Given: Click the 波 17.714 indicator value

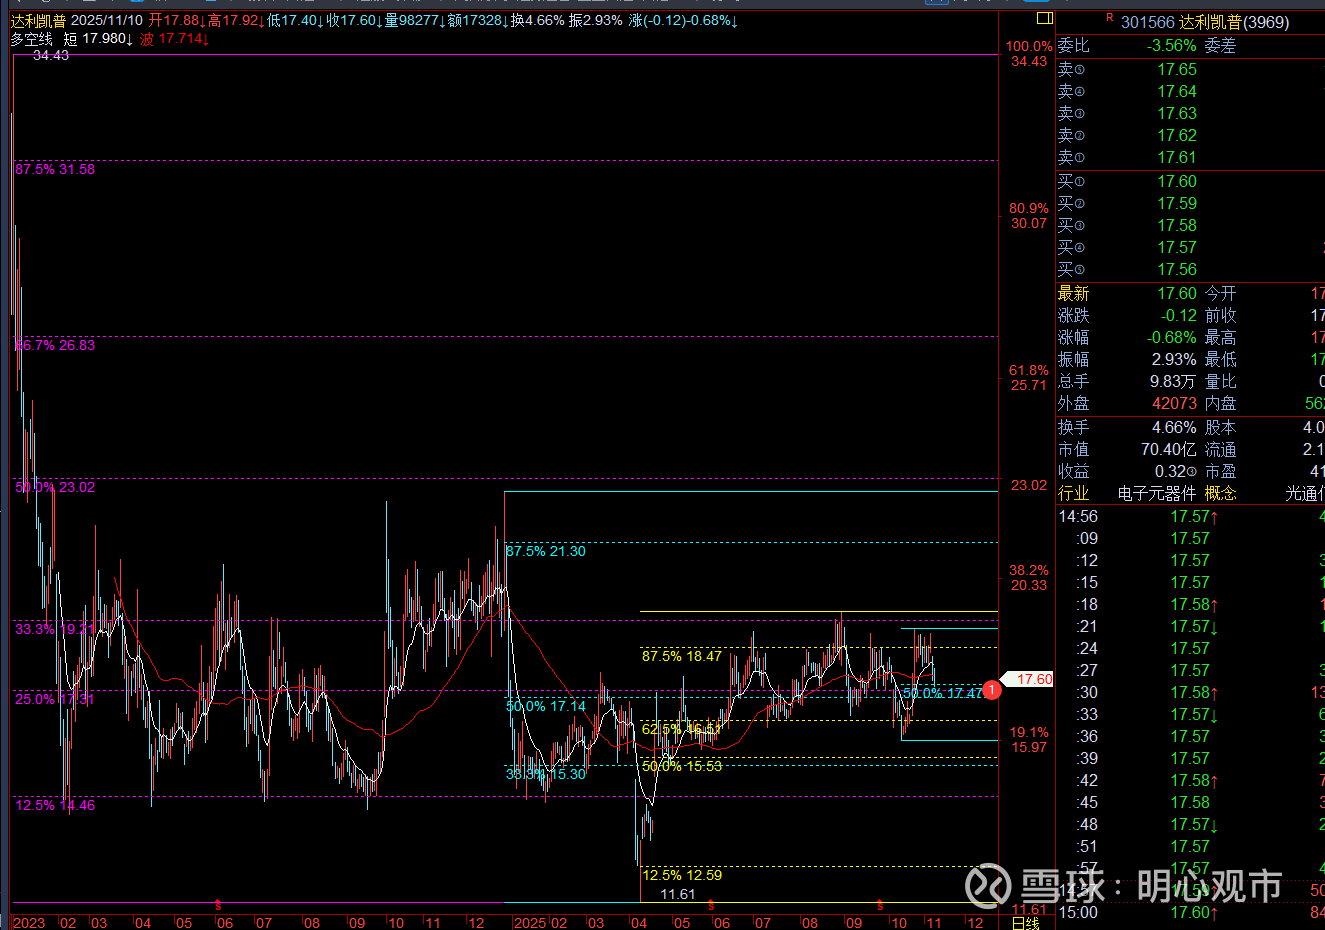Looking at the screenshot, I should tap(174, 39).
